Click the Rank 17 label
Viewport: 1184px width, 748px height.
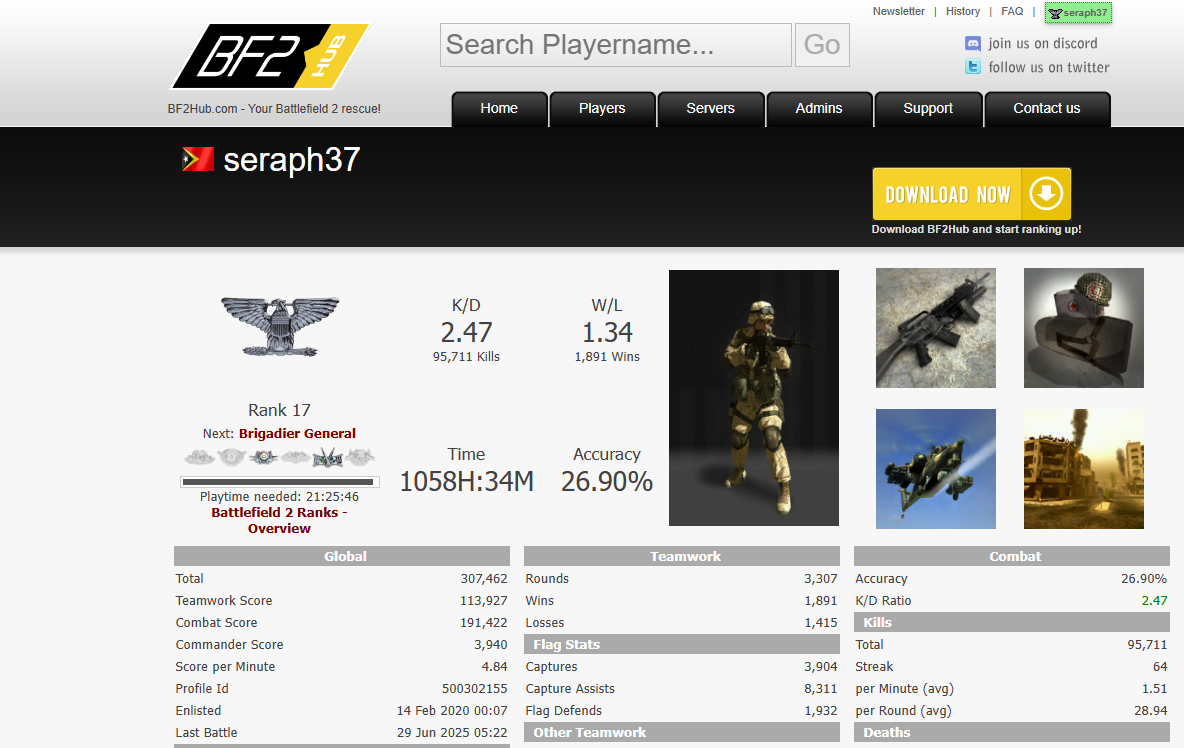[x=279, y=410]
